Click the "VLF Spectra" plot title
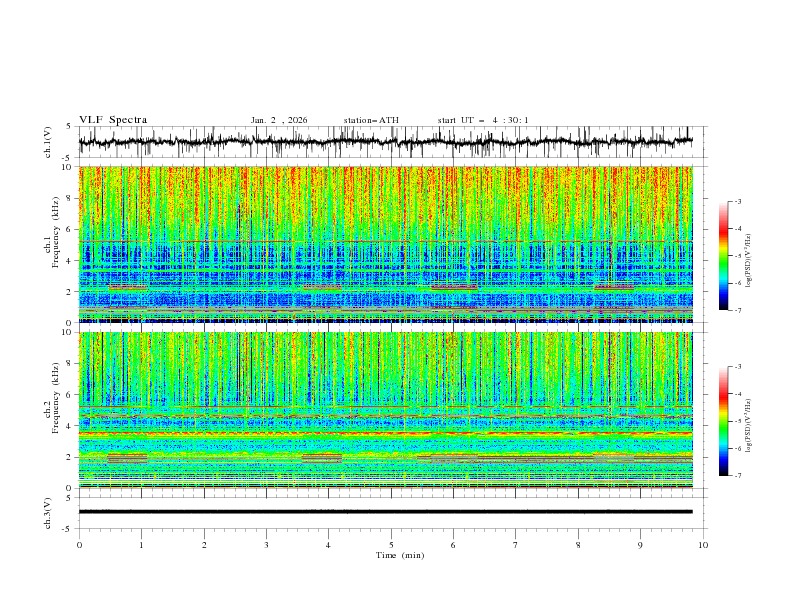Image resolution: width=792 pixels, height=612 pixels. click(113, 120)
